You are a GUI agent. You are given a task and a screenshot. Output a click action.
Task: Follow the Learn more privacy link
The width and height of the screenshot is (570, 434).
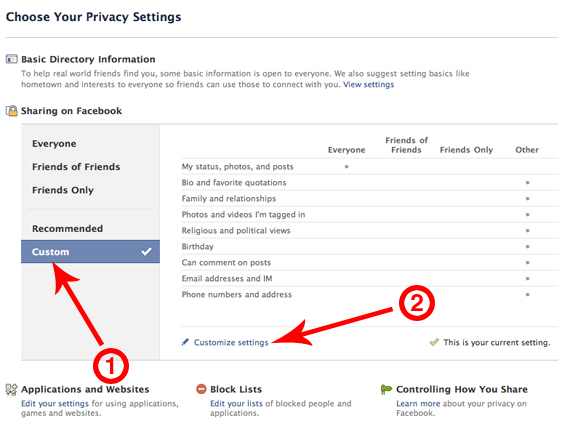tap(418, 403)
